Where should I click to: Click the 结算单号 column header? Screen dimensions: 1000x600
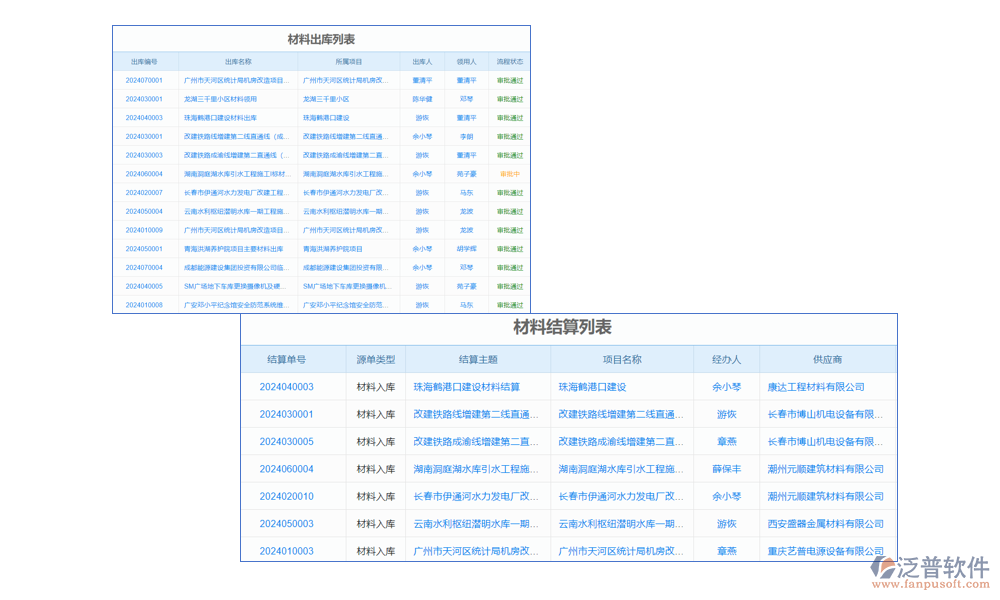pos(286,359)
